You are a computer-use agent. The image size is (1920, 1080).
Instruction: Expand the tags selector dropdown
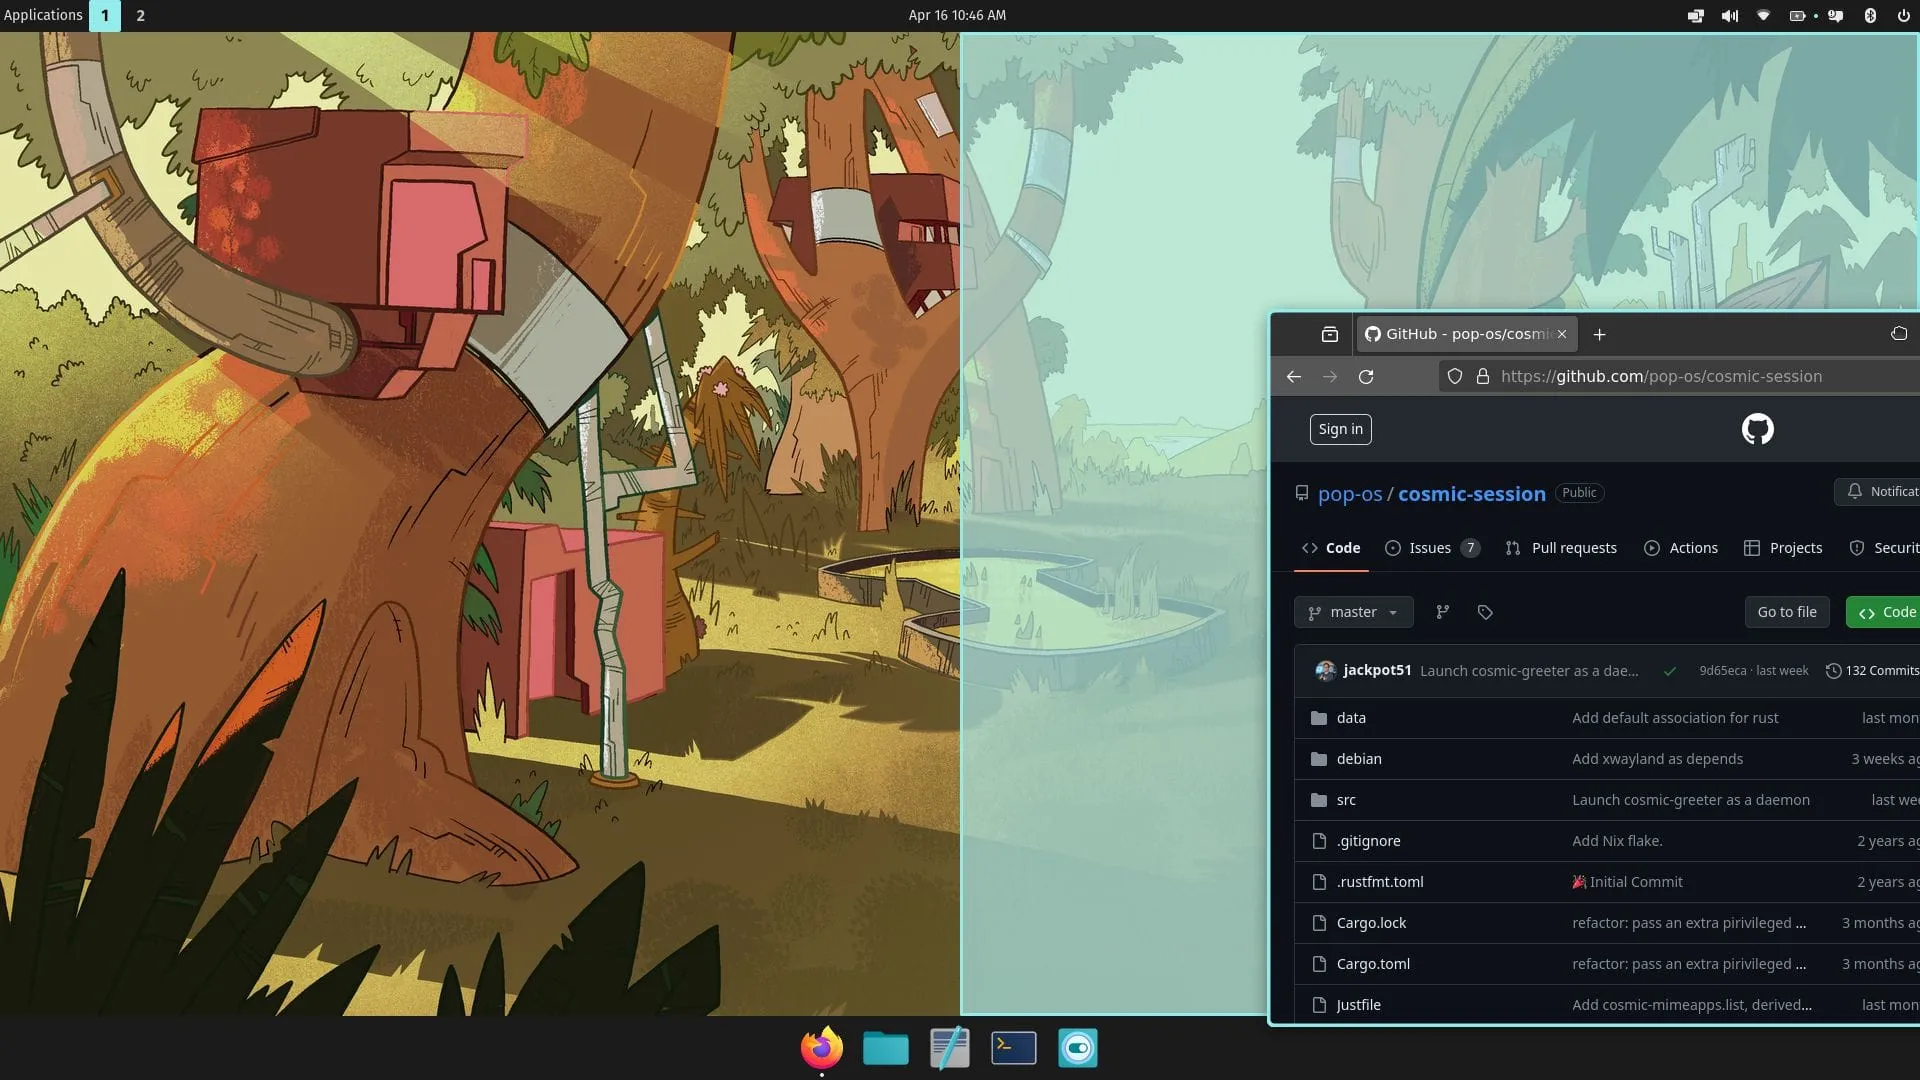click(1485, 611)
